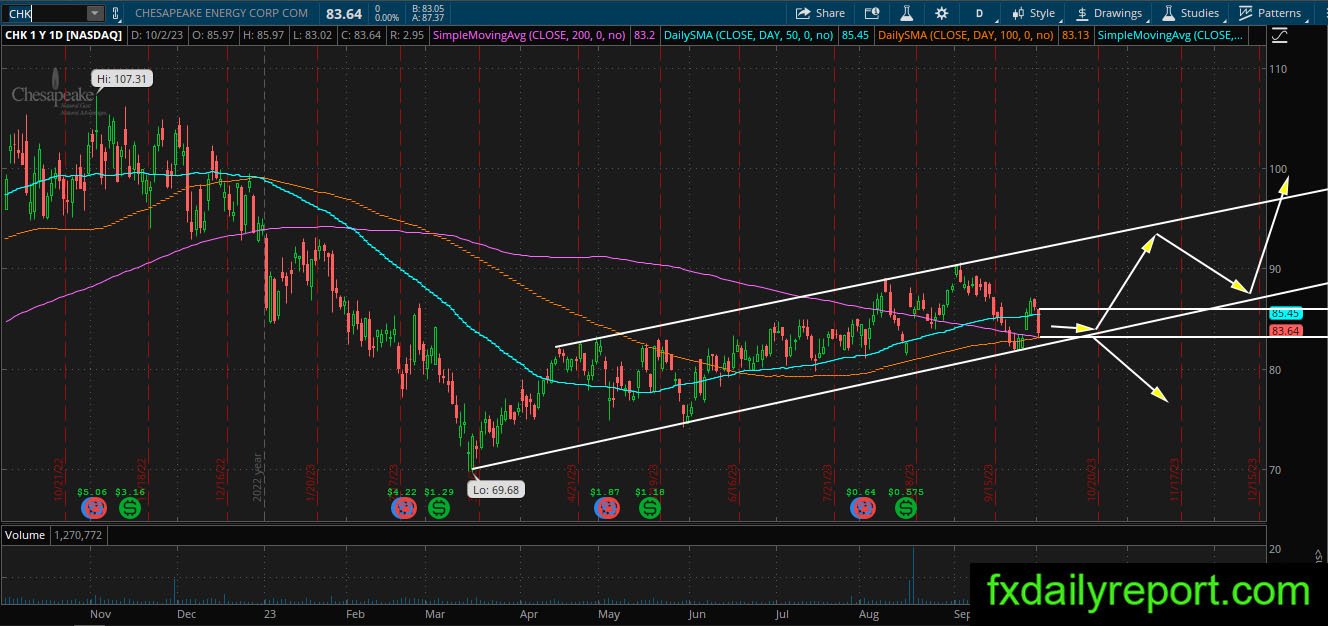Click the 83.2 SMA 200 value
Viewport: 1328px width, 626px height.
click(645, 35)
